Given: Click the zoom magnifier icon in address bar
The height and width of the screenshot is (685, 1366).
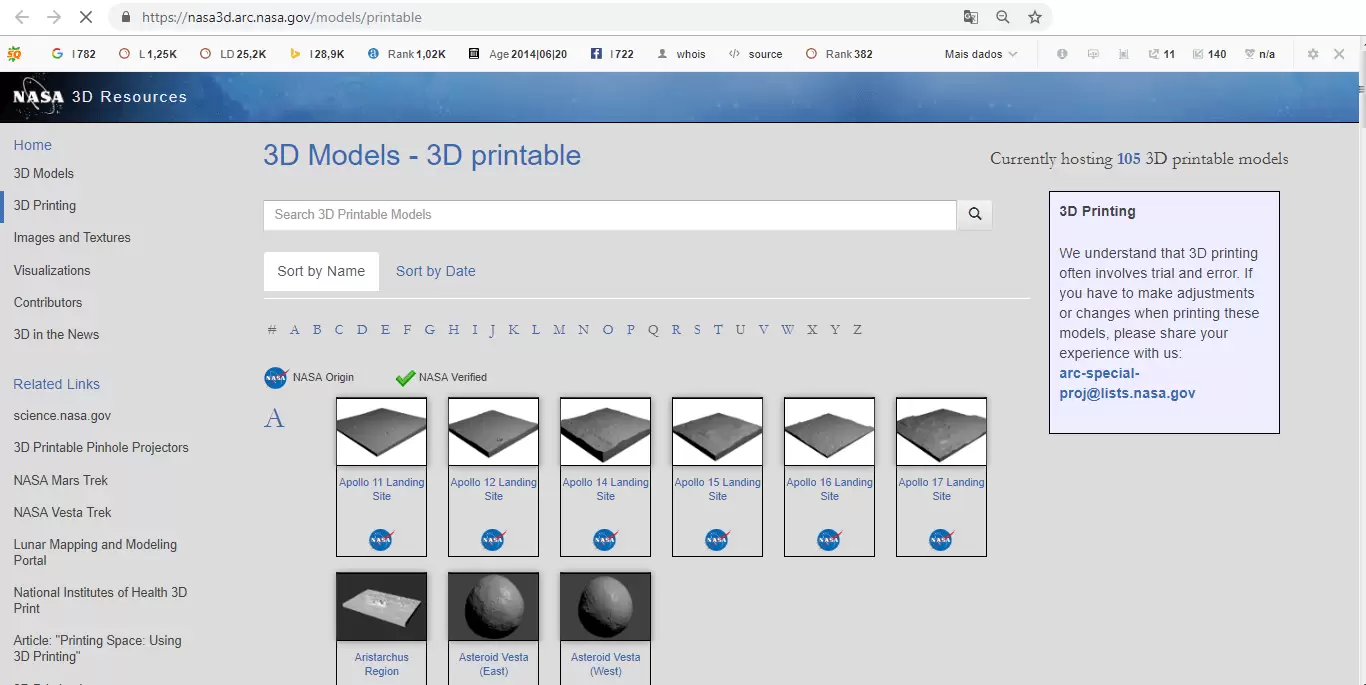Looking at the screenshot, I should pyautogui.click(x=1003, y=17).
